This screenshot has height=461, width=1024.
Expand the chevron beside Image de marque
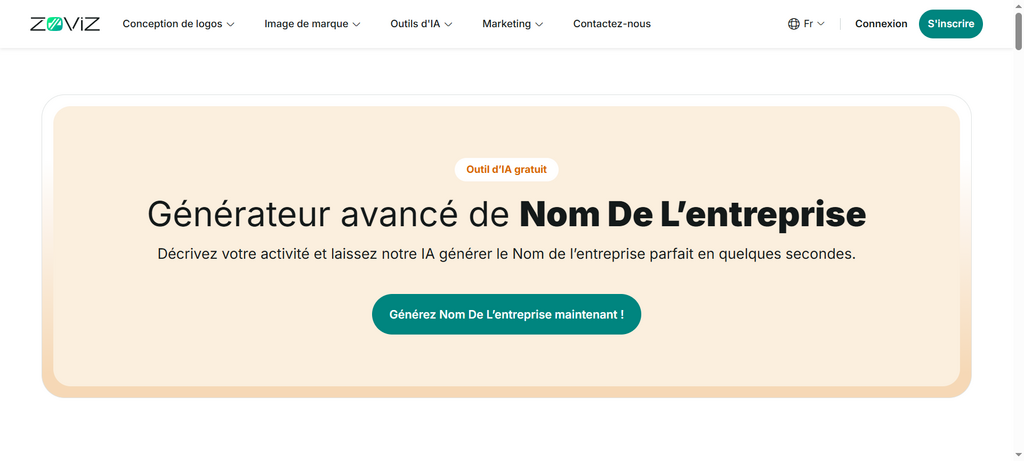[357, 24]
